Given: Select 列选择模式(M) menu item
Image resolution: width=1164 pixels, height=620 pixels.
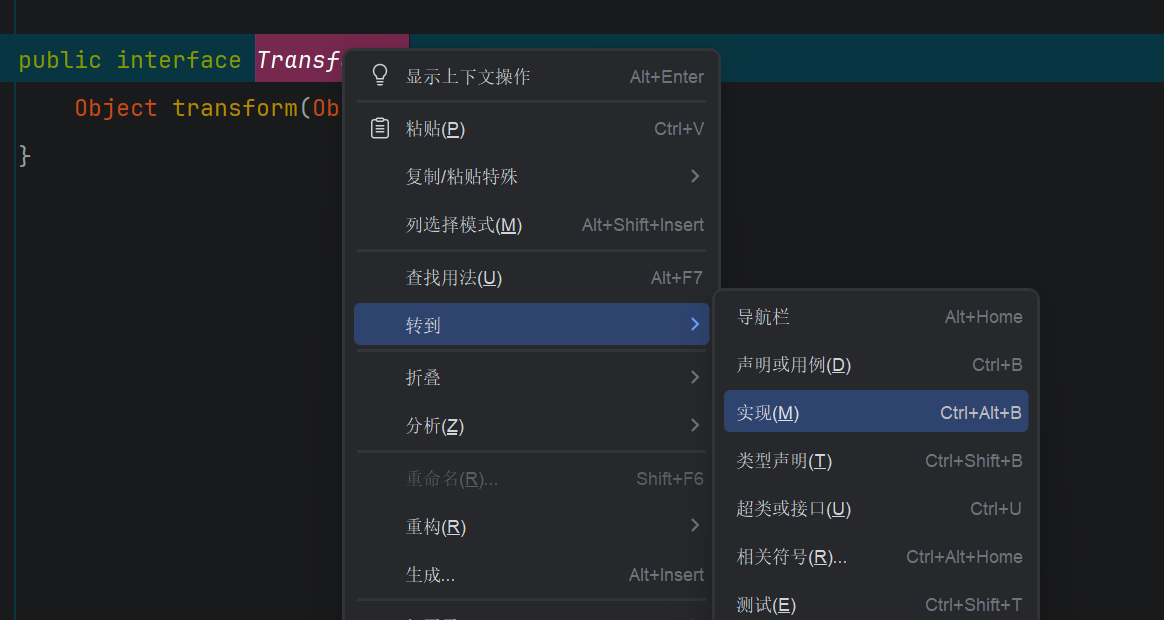Looking at the screenshot, I should [532, 225].
